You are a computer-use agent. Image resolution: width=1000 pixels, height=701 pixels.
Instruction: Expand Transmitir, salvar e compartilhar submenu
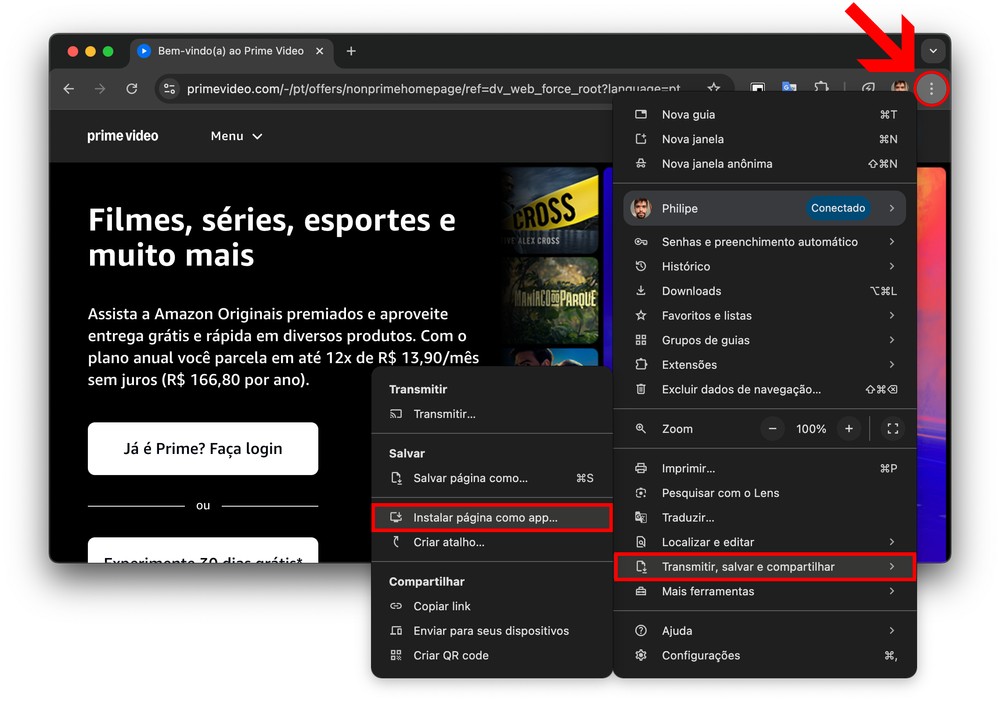pyautogui.click(x=765, y=566)
